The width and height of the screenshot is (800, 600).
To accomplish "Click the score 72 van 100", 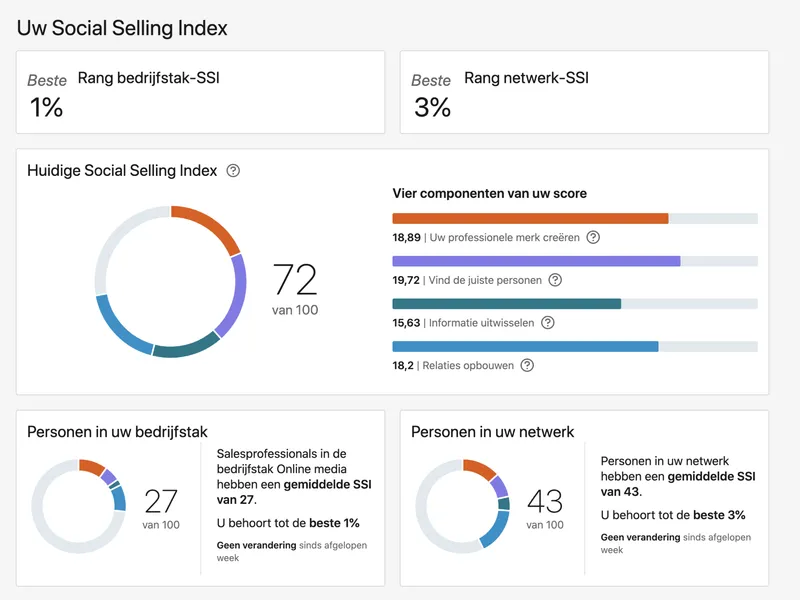I will tap(295, 289).
